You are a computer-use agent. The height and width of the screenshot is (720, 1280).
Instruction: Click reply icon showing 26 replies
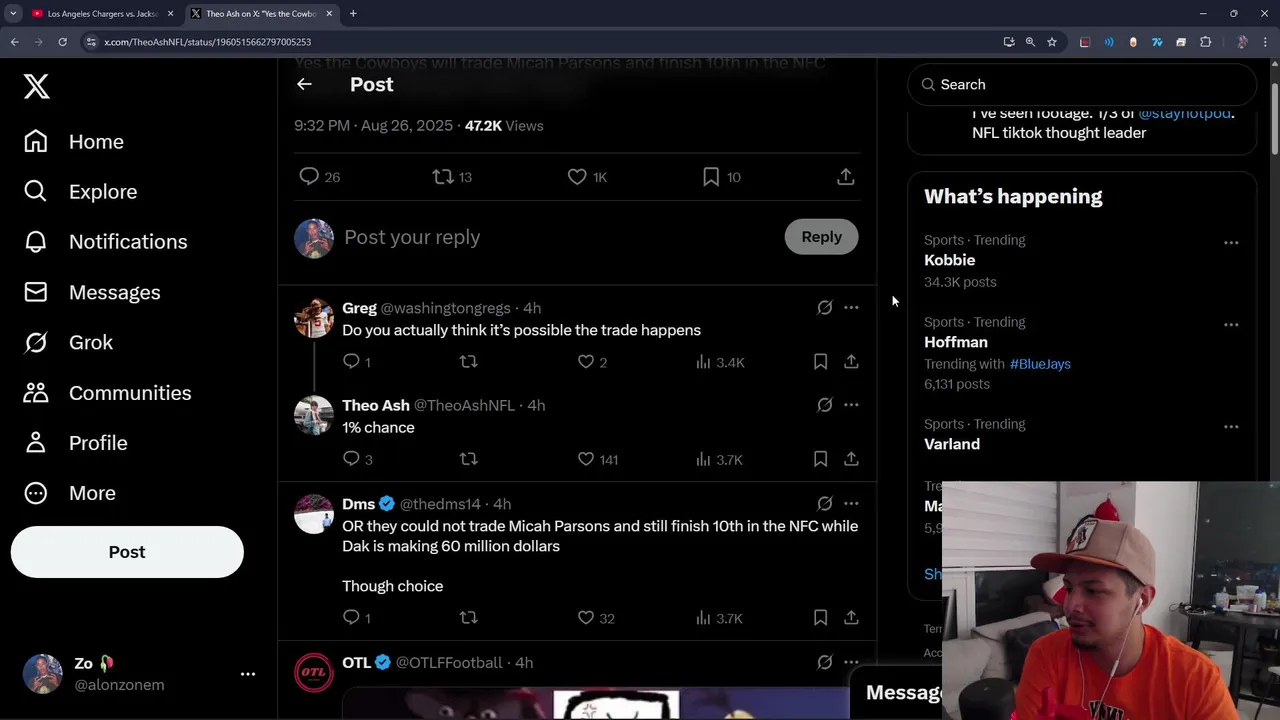(309, 177)
